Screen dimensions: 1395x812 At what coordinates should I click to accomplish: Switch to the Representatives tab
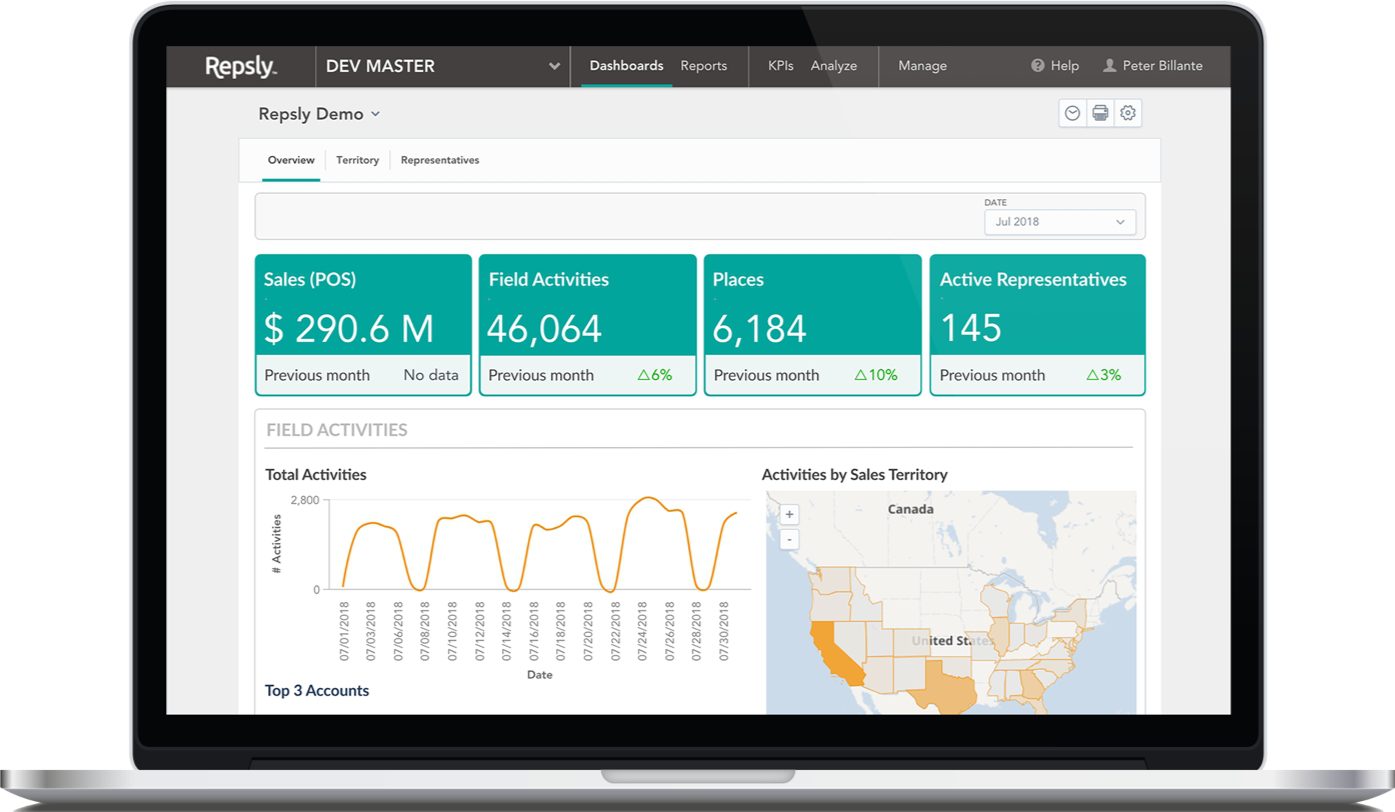pos(440,160)
